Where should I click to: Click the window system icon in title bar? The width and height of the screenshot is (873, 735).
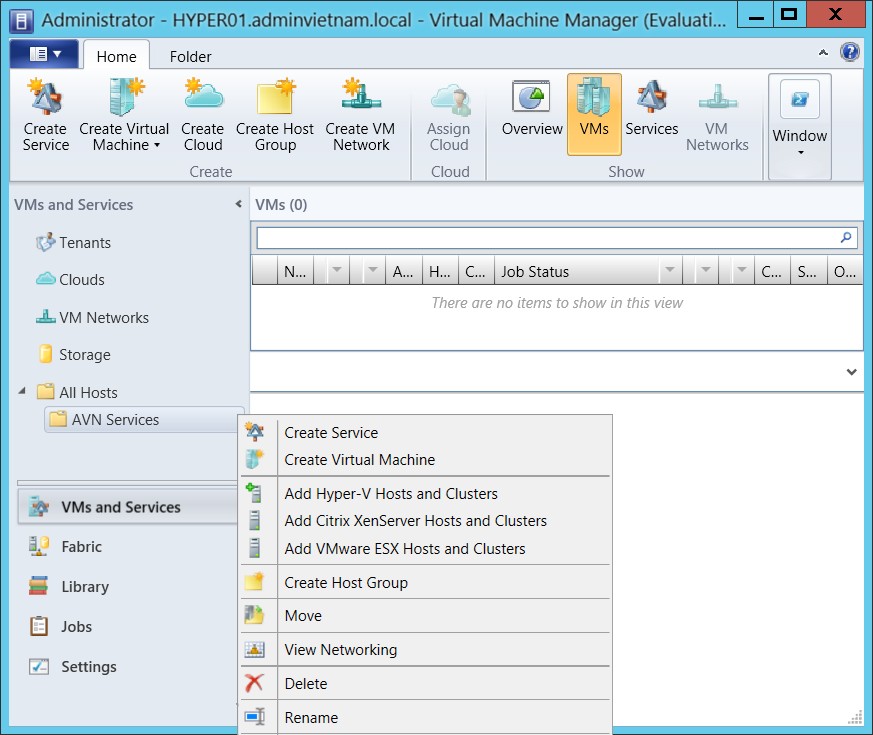point(21,21)
